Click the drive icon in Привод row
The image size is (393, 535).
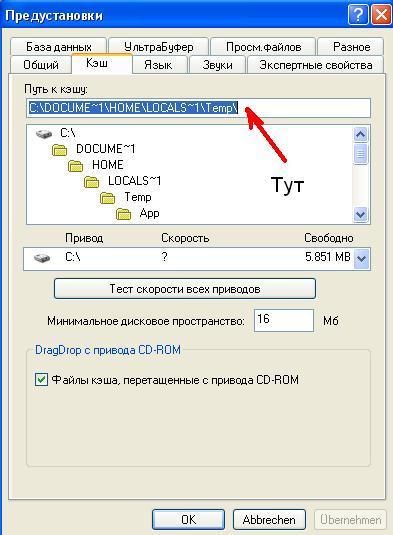point(42,258)
